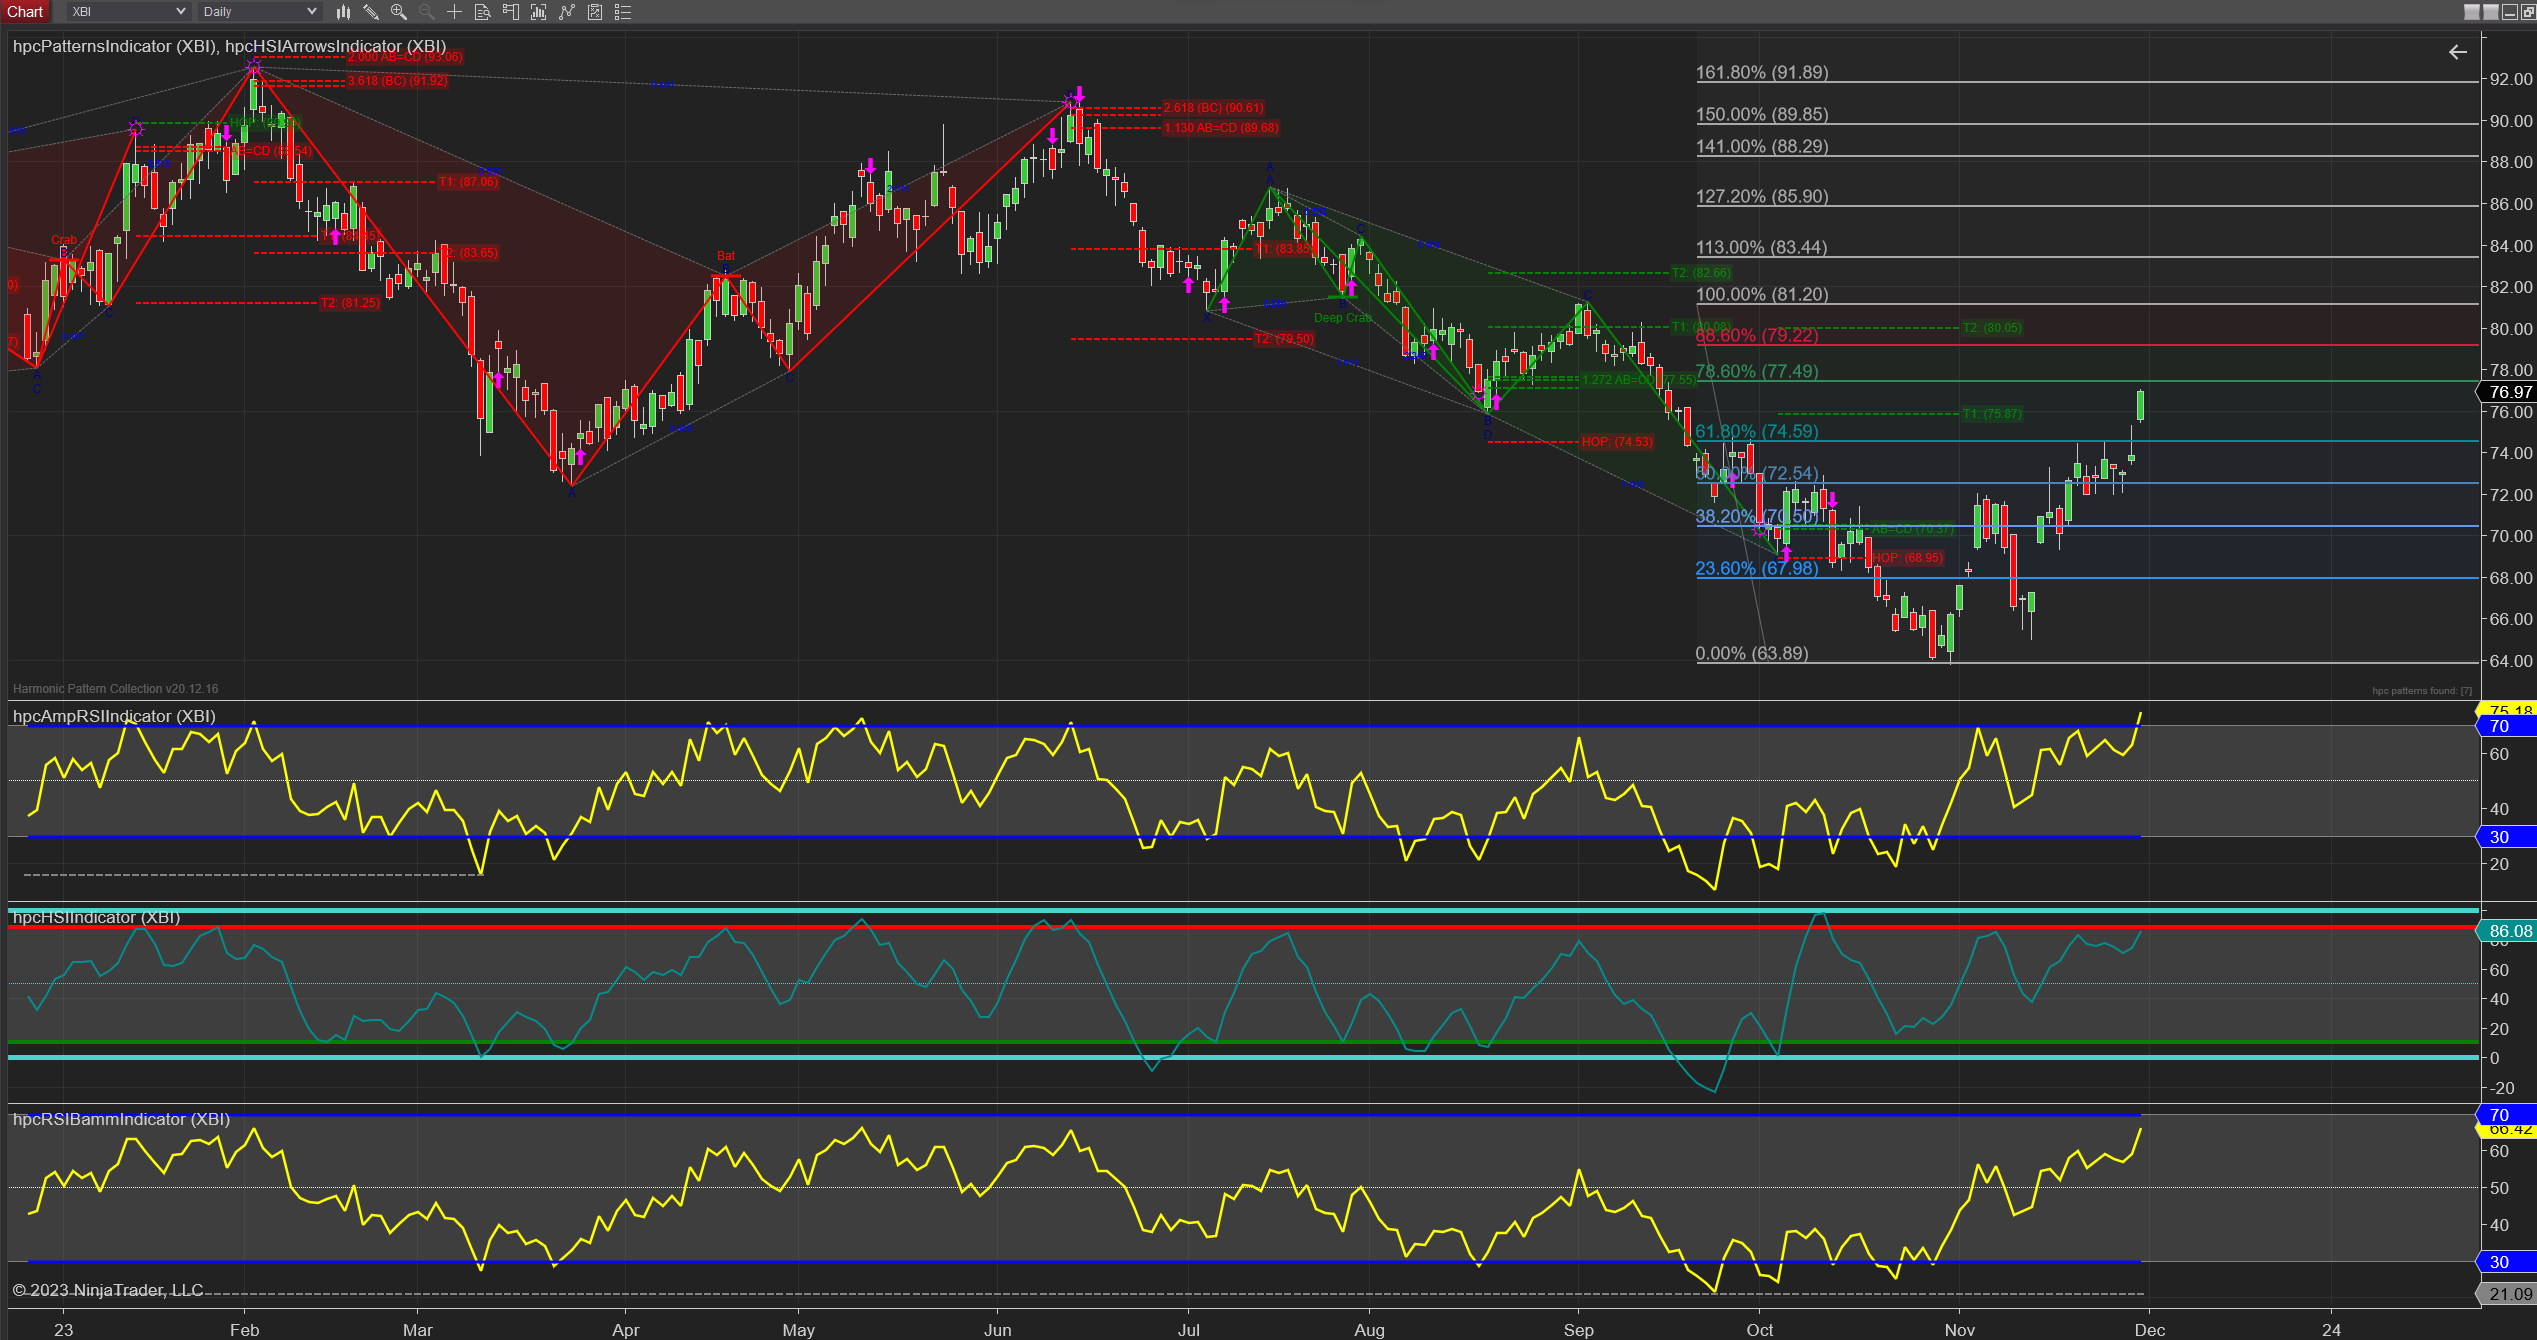The width and height of the screenshot is (2537, 1340).
Task: Click the second gray link button top right
Action: click(2491, 12)
